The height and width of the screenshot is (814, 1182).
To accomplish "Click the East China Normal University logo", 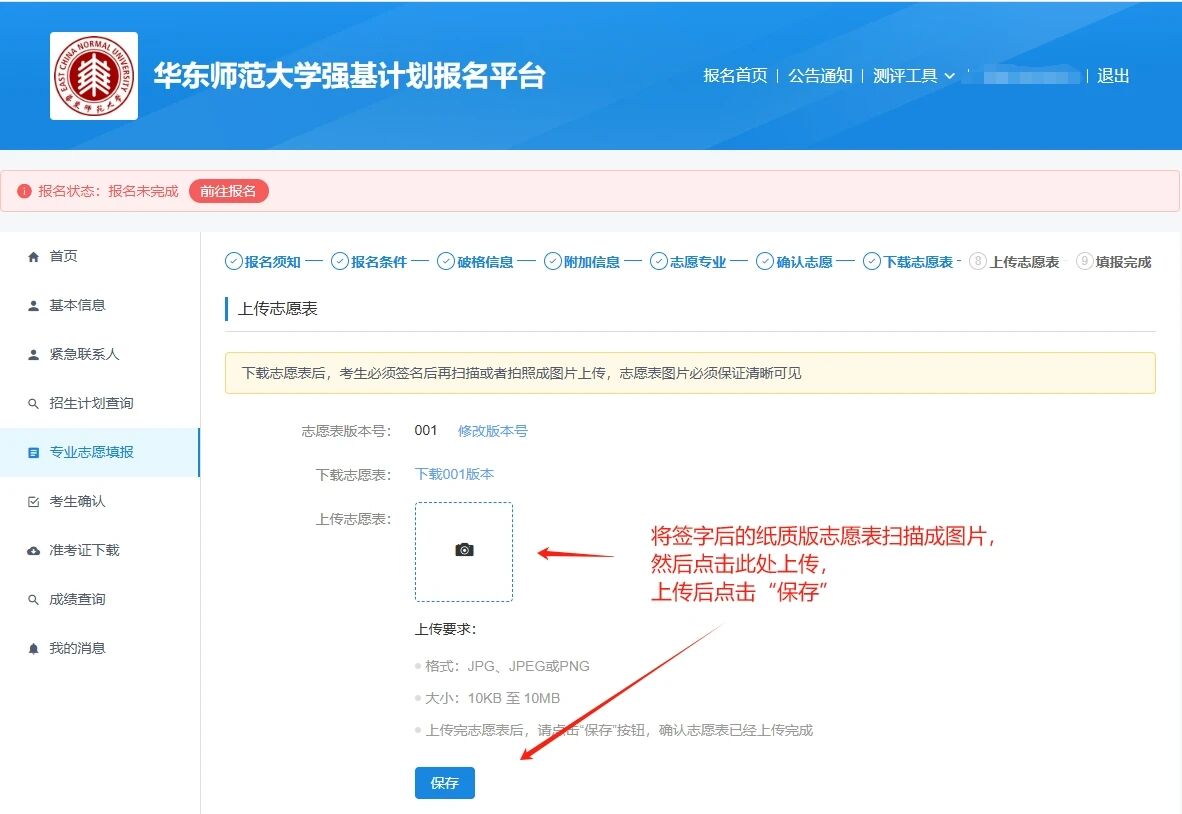I will coord(94,76).
